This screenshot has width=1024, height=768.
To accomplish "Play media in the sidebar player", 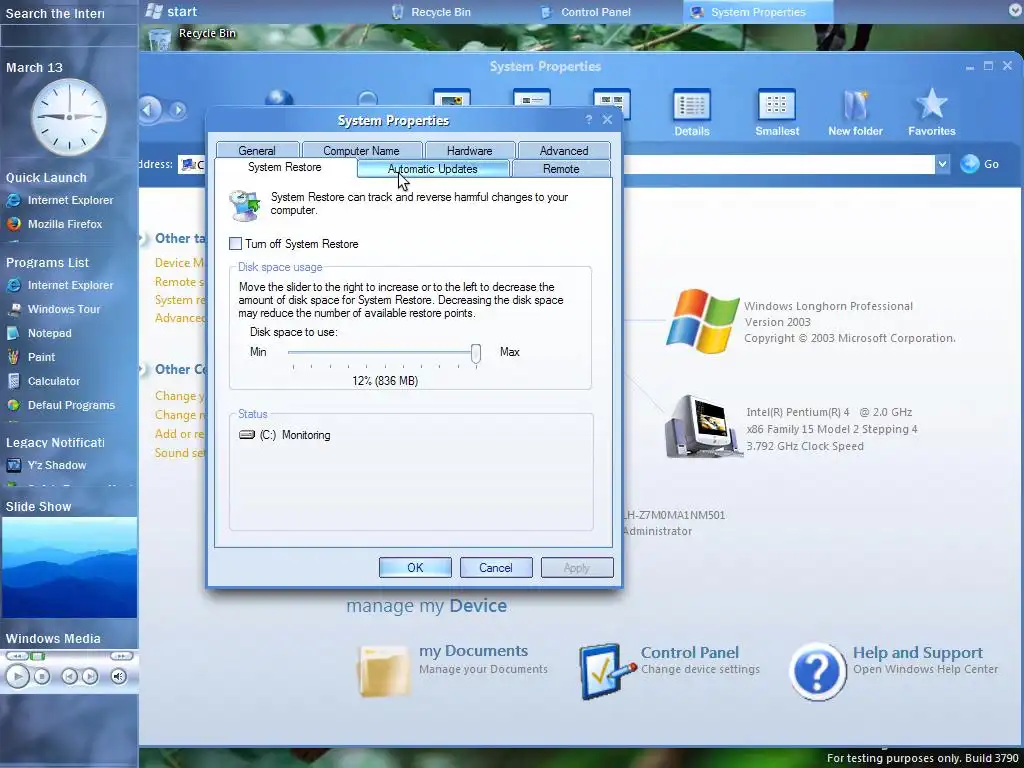I will (18, 677).
